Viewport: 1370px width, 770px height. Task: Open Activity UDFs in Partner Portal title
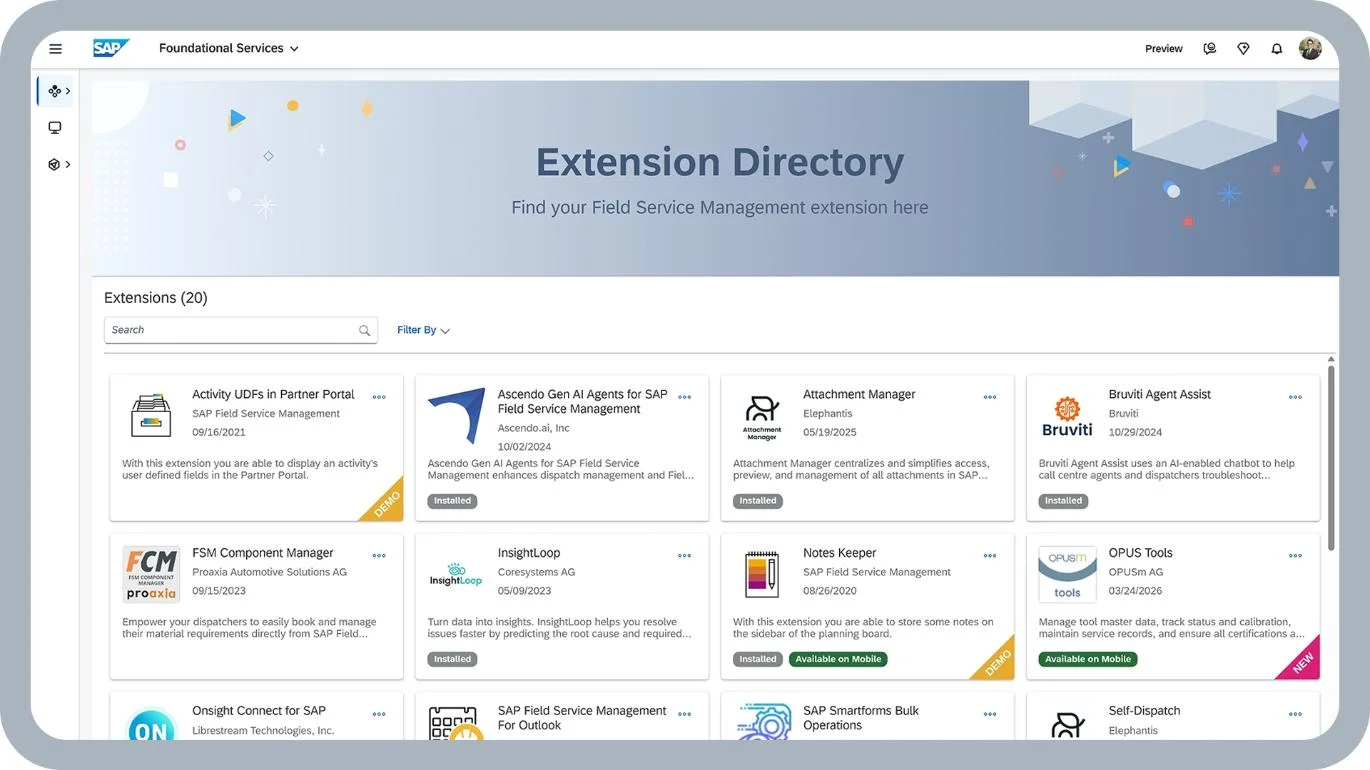273,394
